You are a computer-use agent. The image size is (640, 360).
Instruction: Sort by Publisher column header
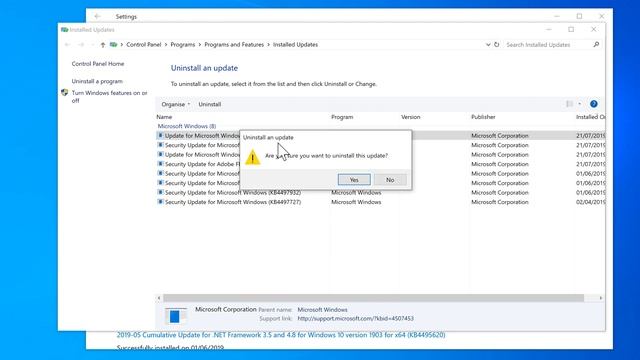483,117
